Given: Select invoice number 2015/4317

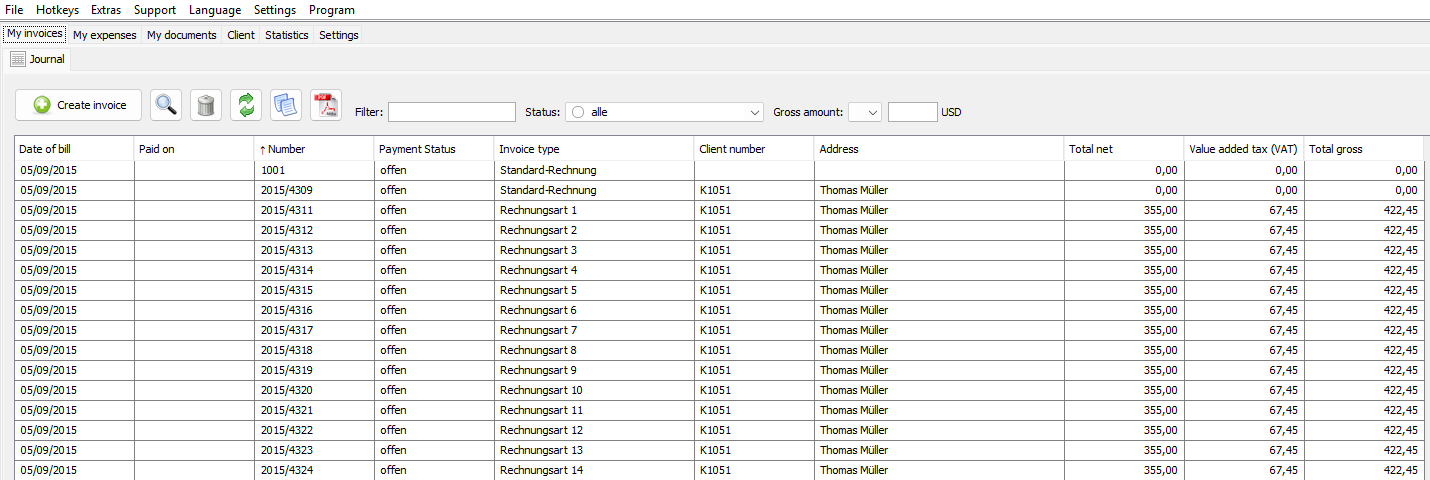Looking at the screenshot, I should point(314,330).
